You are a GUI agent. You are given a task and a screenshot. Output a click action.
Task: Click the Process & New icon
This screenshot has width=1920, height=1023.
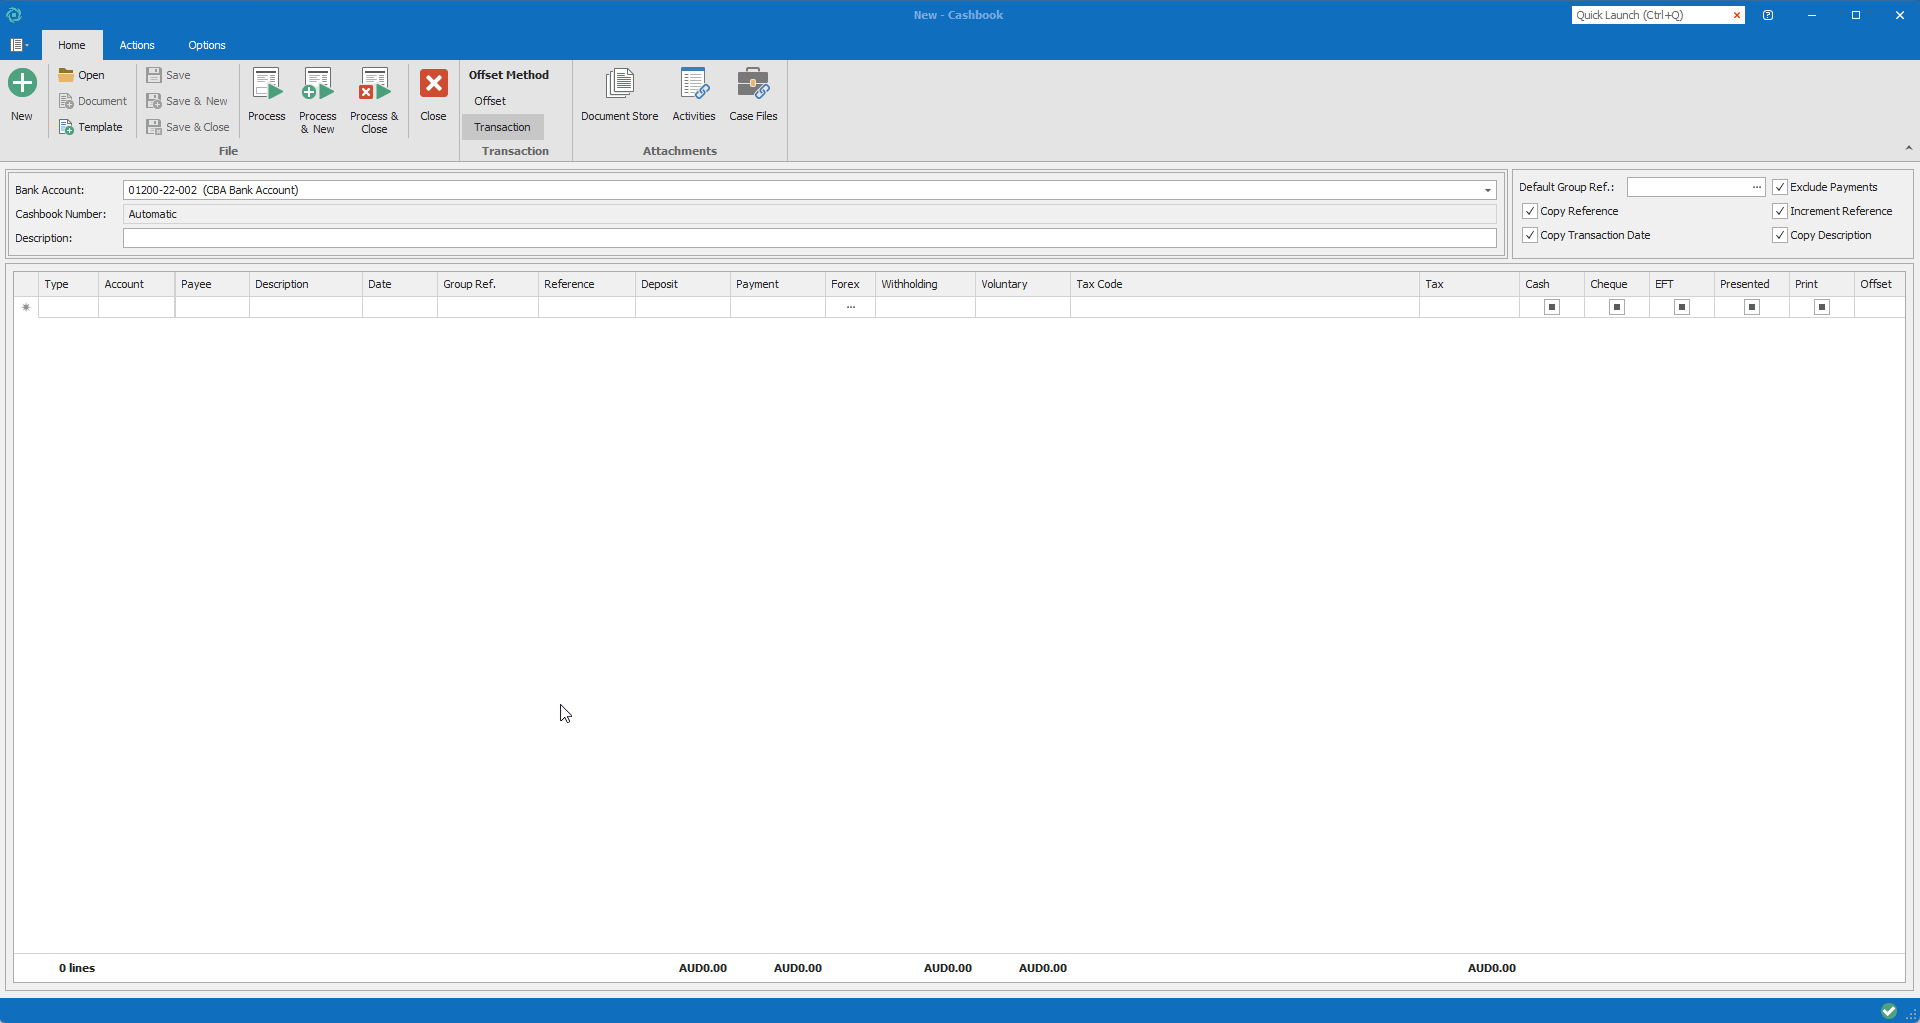[317, 86]
